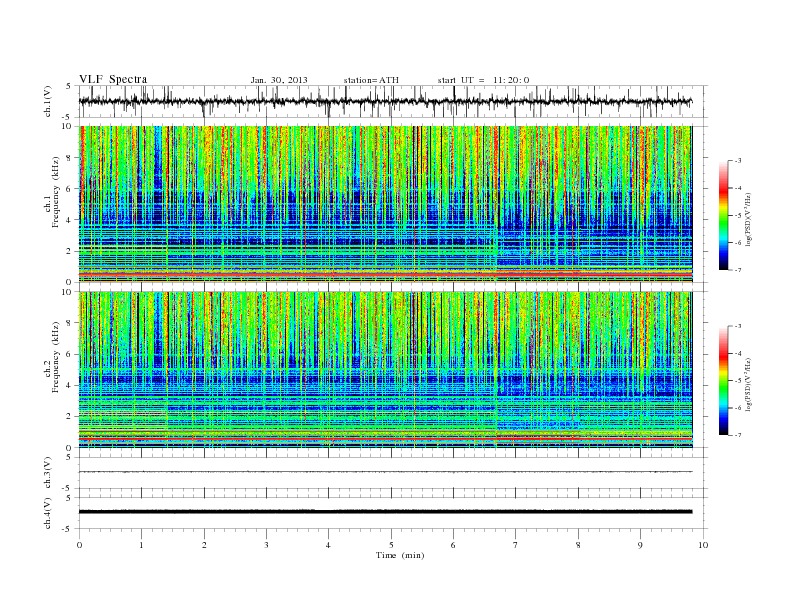Click time axis tick label '0'
The width and height of the screenshot is (792, 612).
click(79, 545)
